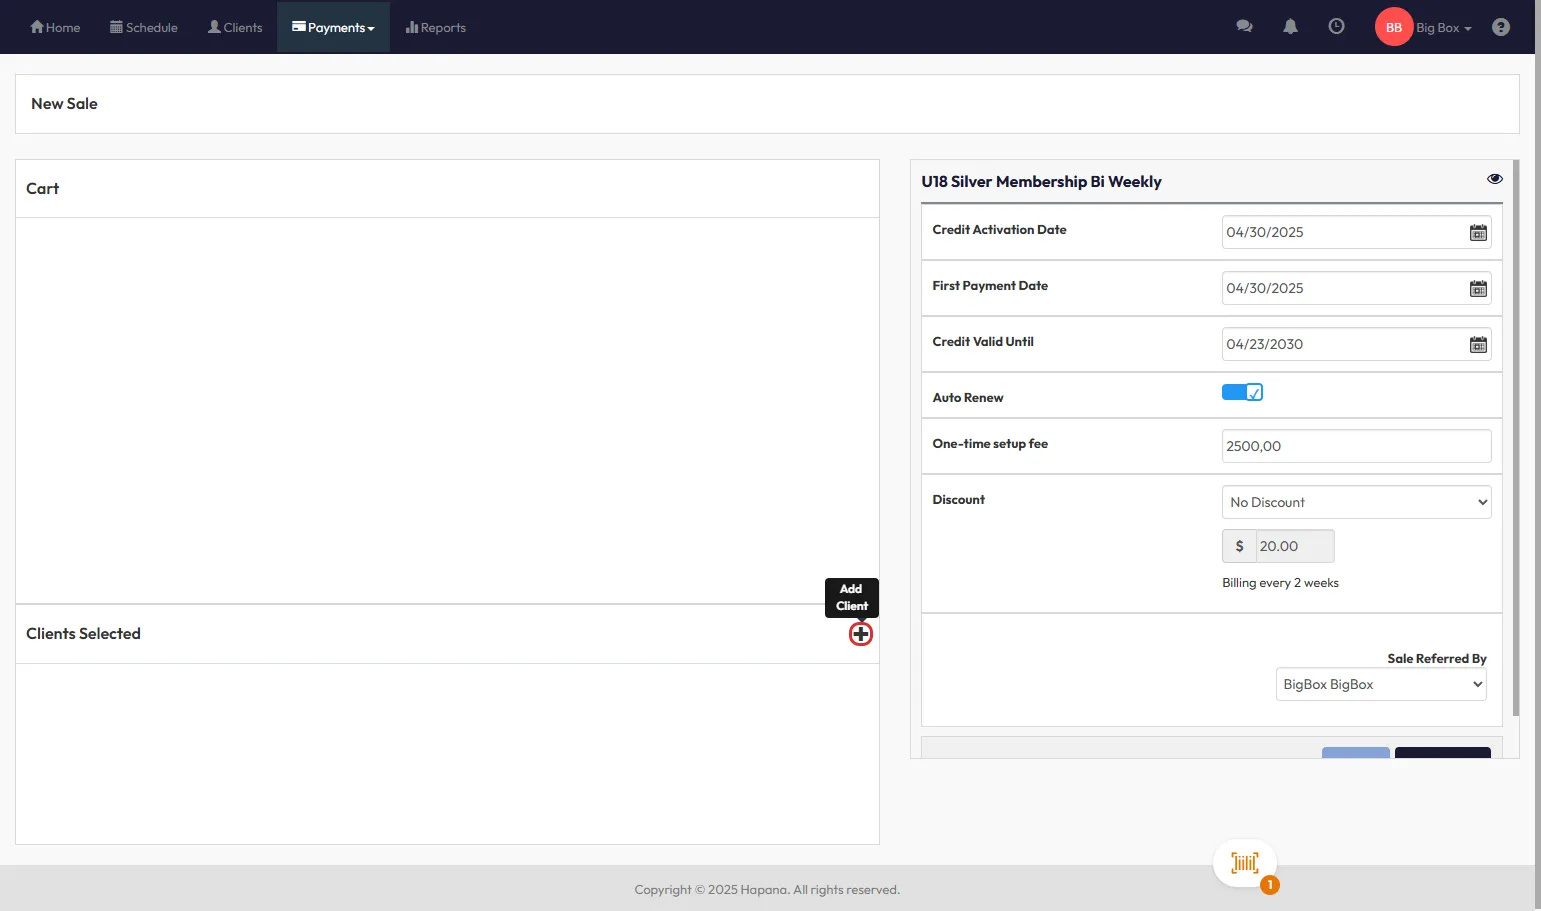This screenshot has height=911, width=1541.
Task: Click the Add Client plus icon
Action: [x=860, y=634]
